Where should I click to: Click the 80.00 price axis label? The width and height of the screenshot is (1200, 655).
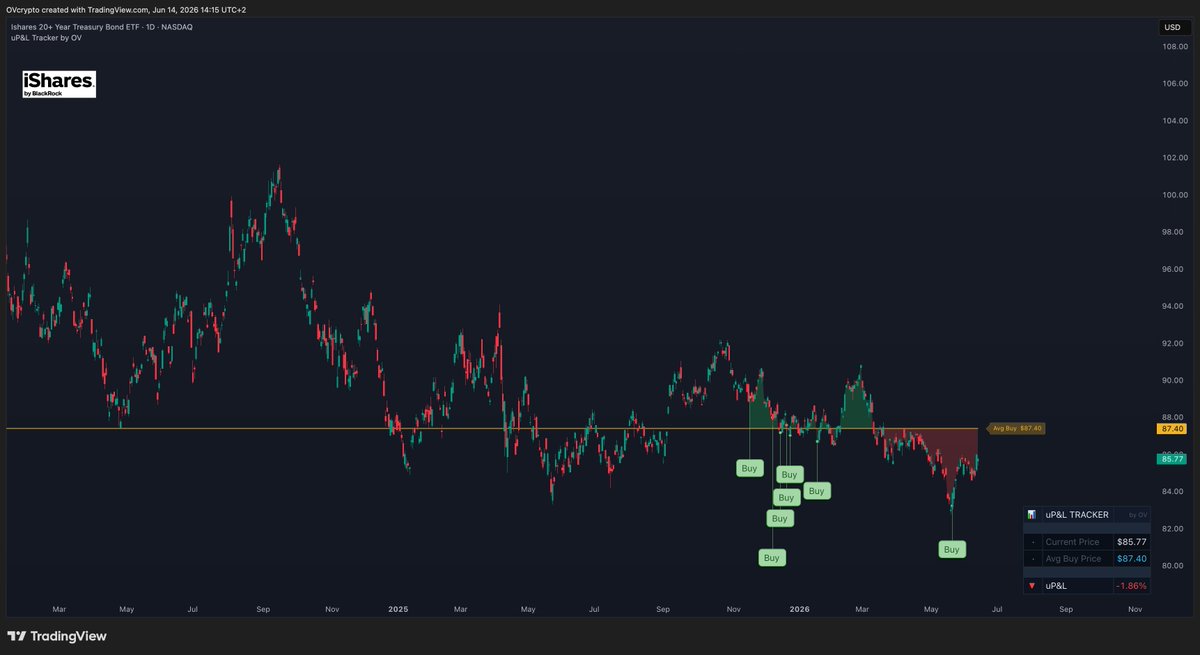click(x=1175, y=565)
